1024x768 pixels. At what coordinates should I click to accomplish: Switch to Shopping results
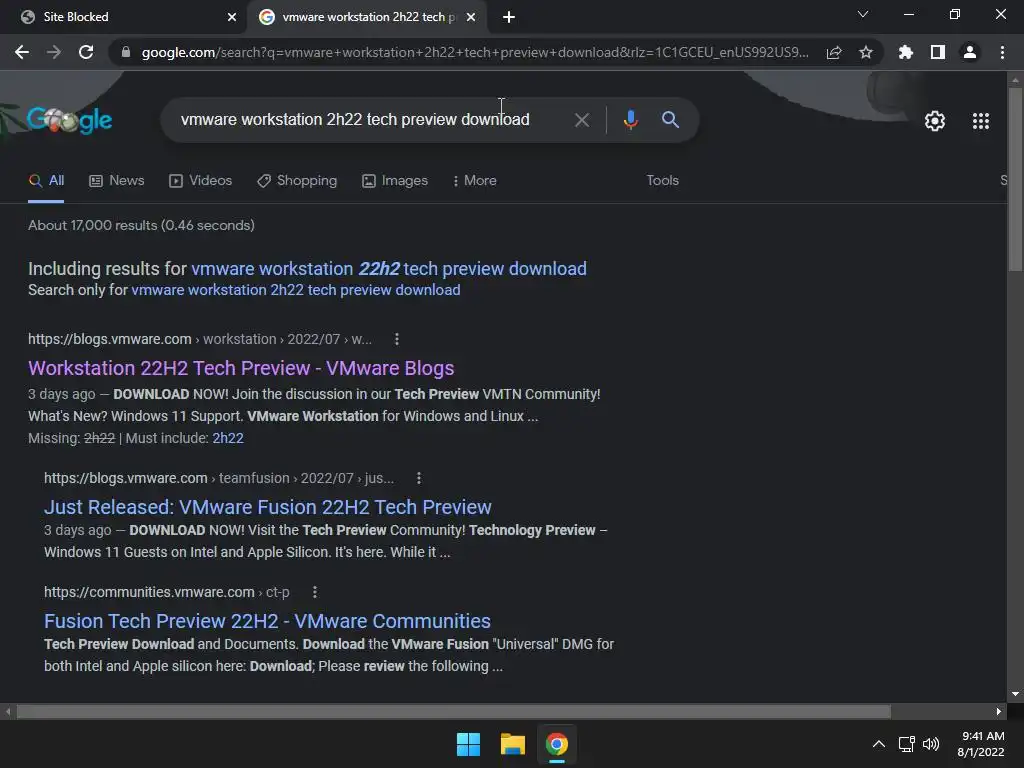point(297,180)
